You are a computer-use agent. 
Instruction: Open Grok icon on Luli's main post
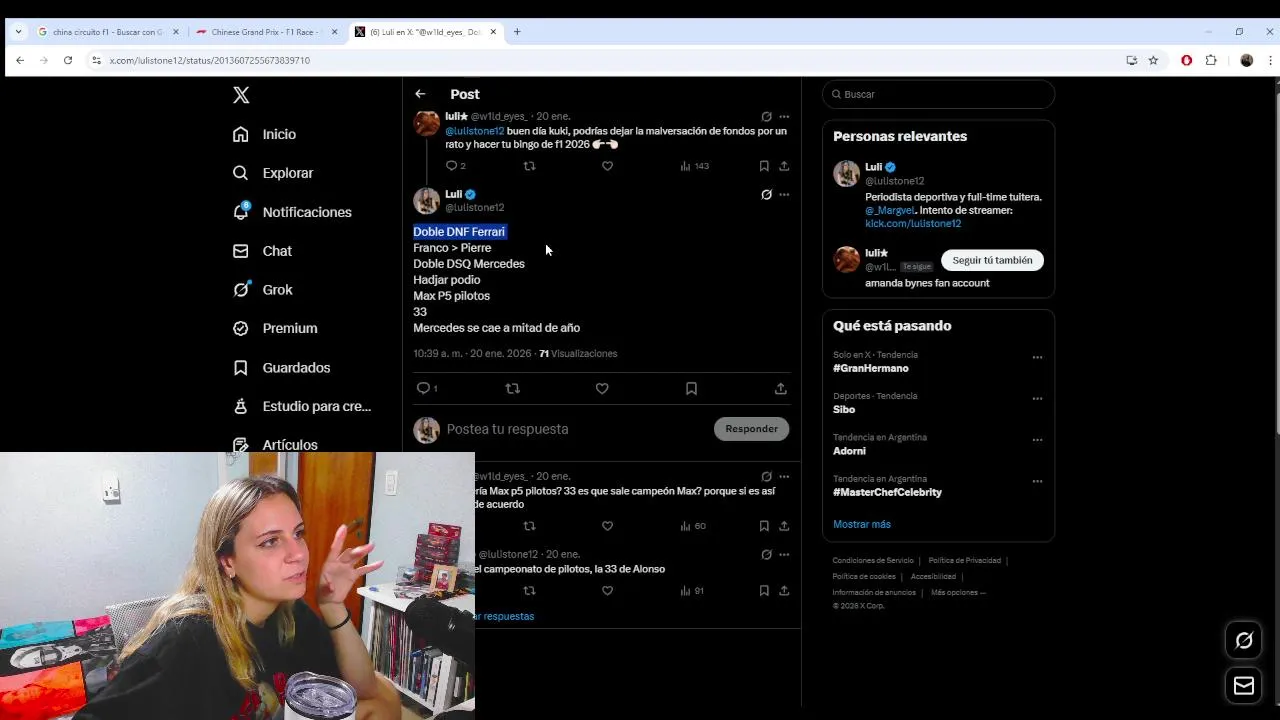pyautogui.click(x=766, y=194)
